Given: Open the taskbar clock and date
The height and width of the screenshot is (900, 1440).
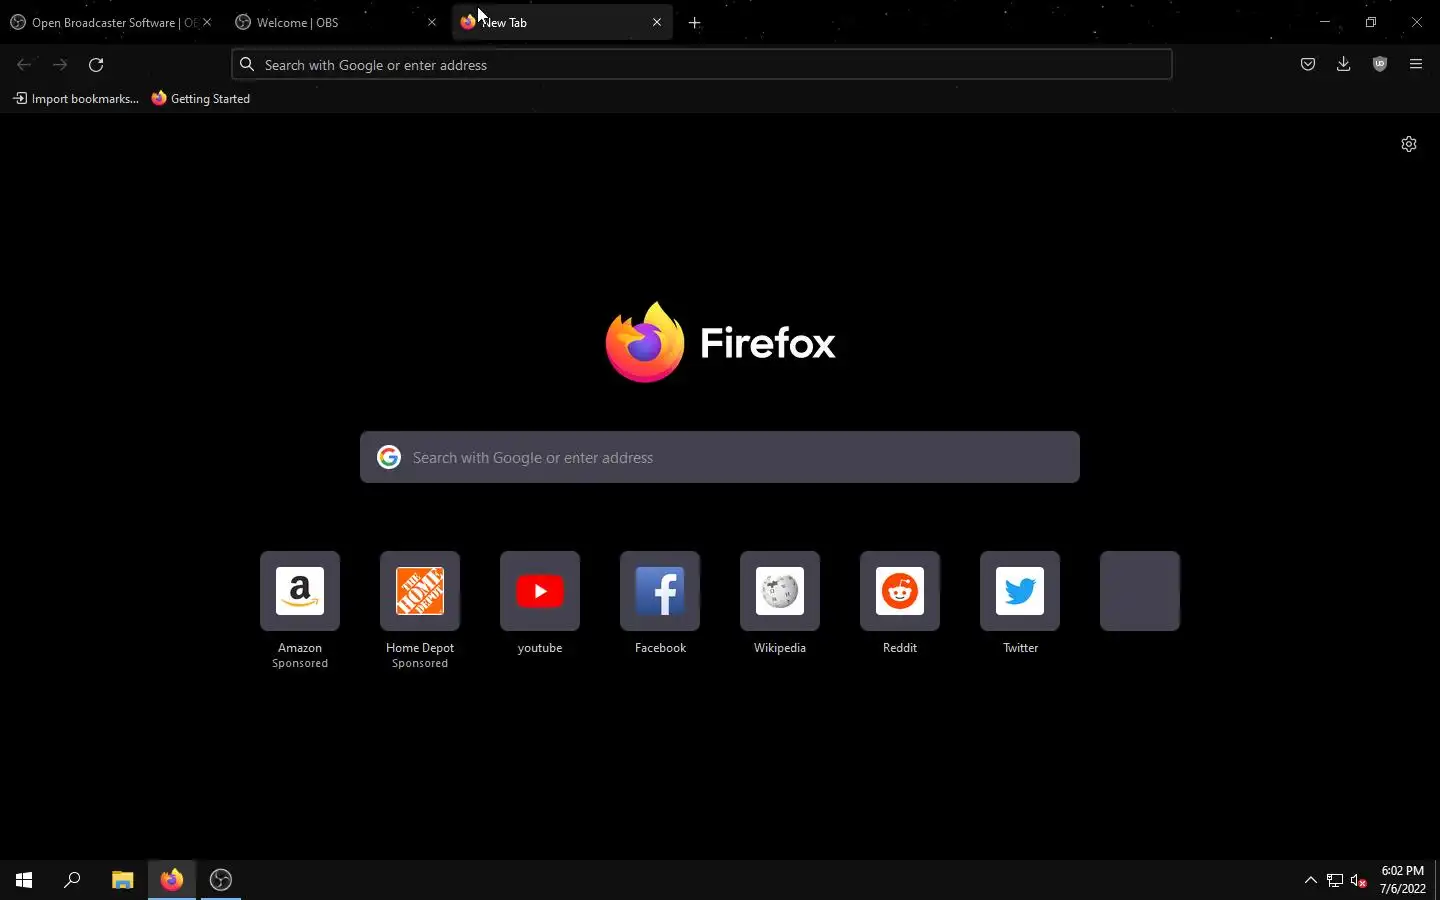Looking at the screenshot, I should pos(1402,880).
